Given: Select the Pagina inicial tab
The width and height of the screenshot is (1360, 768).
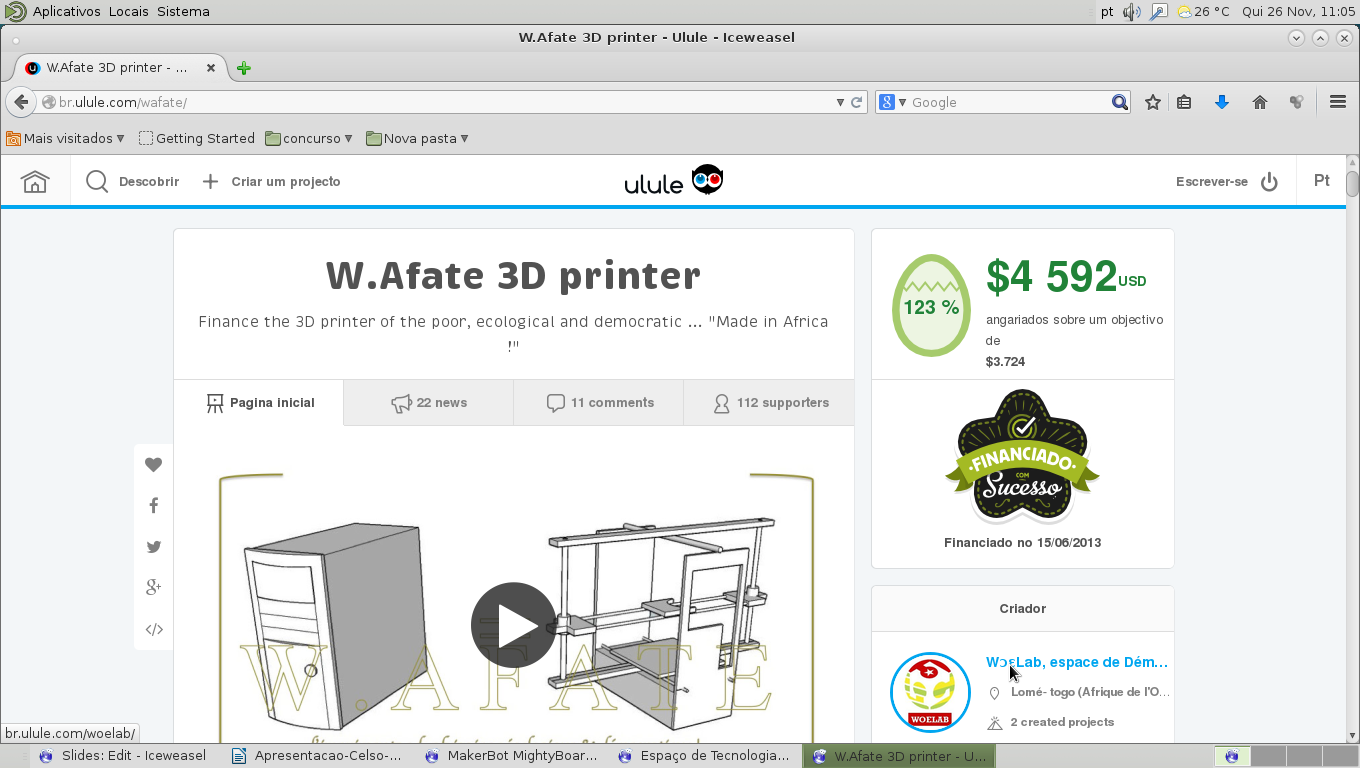Looking at the screenshot, I should [259, 403].
